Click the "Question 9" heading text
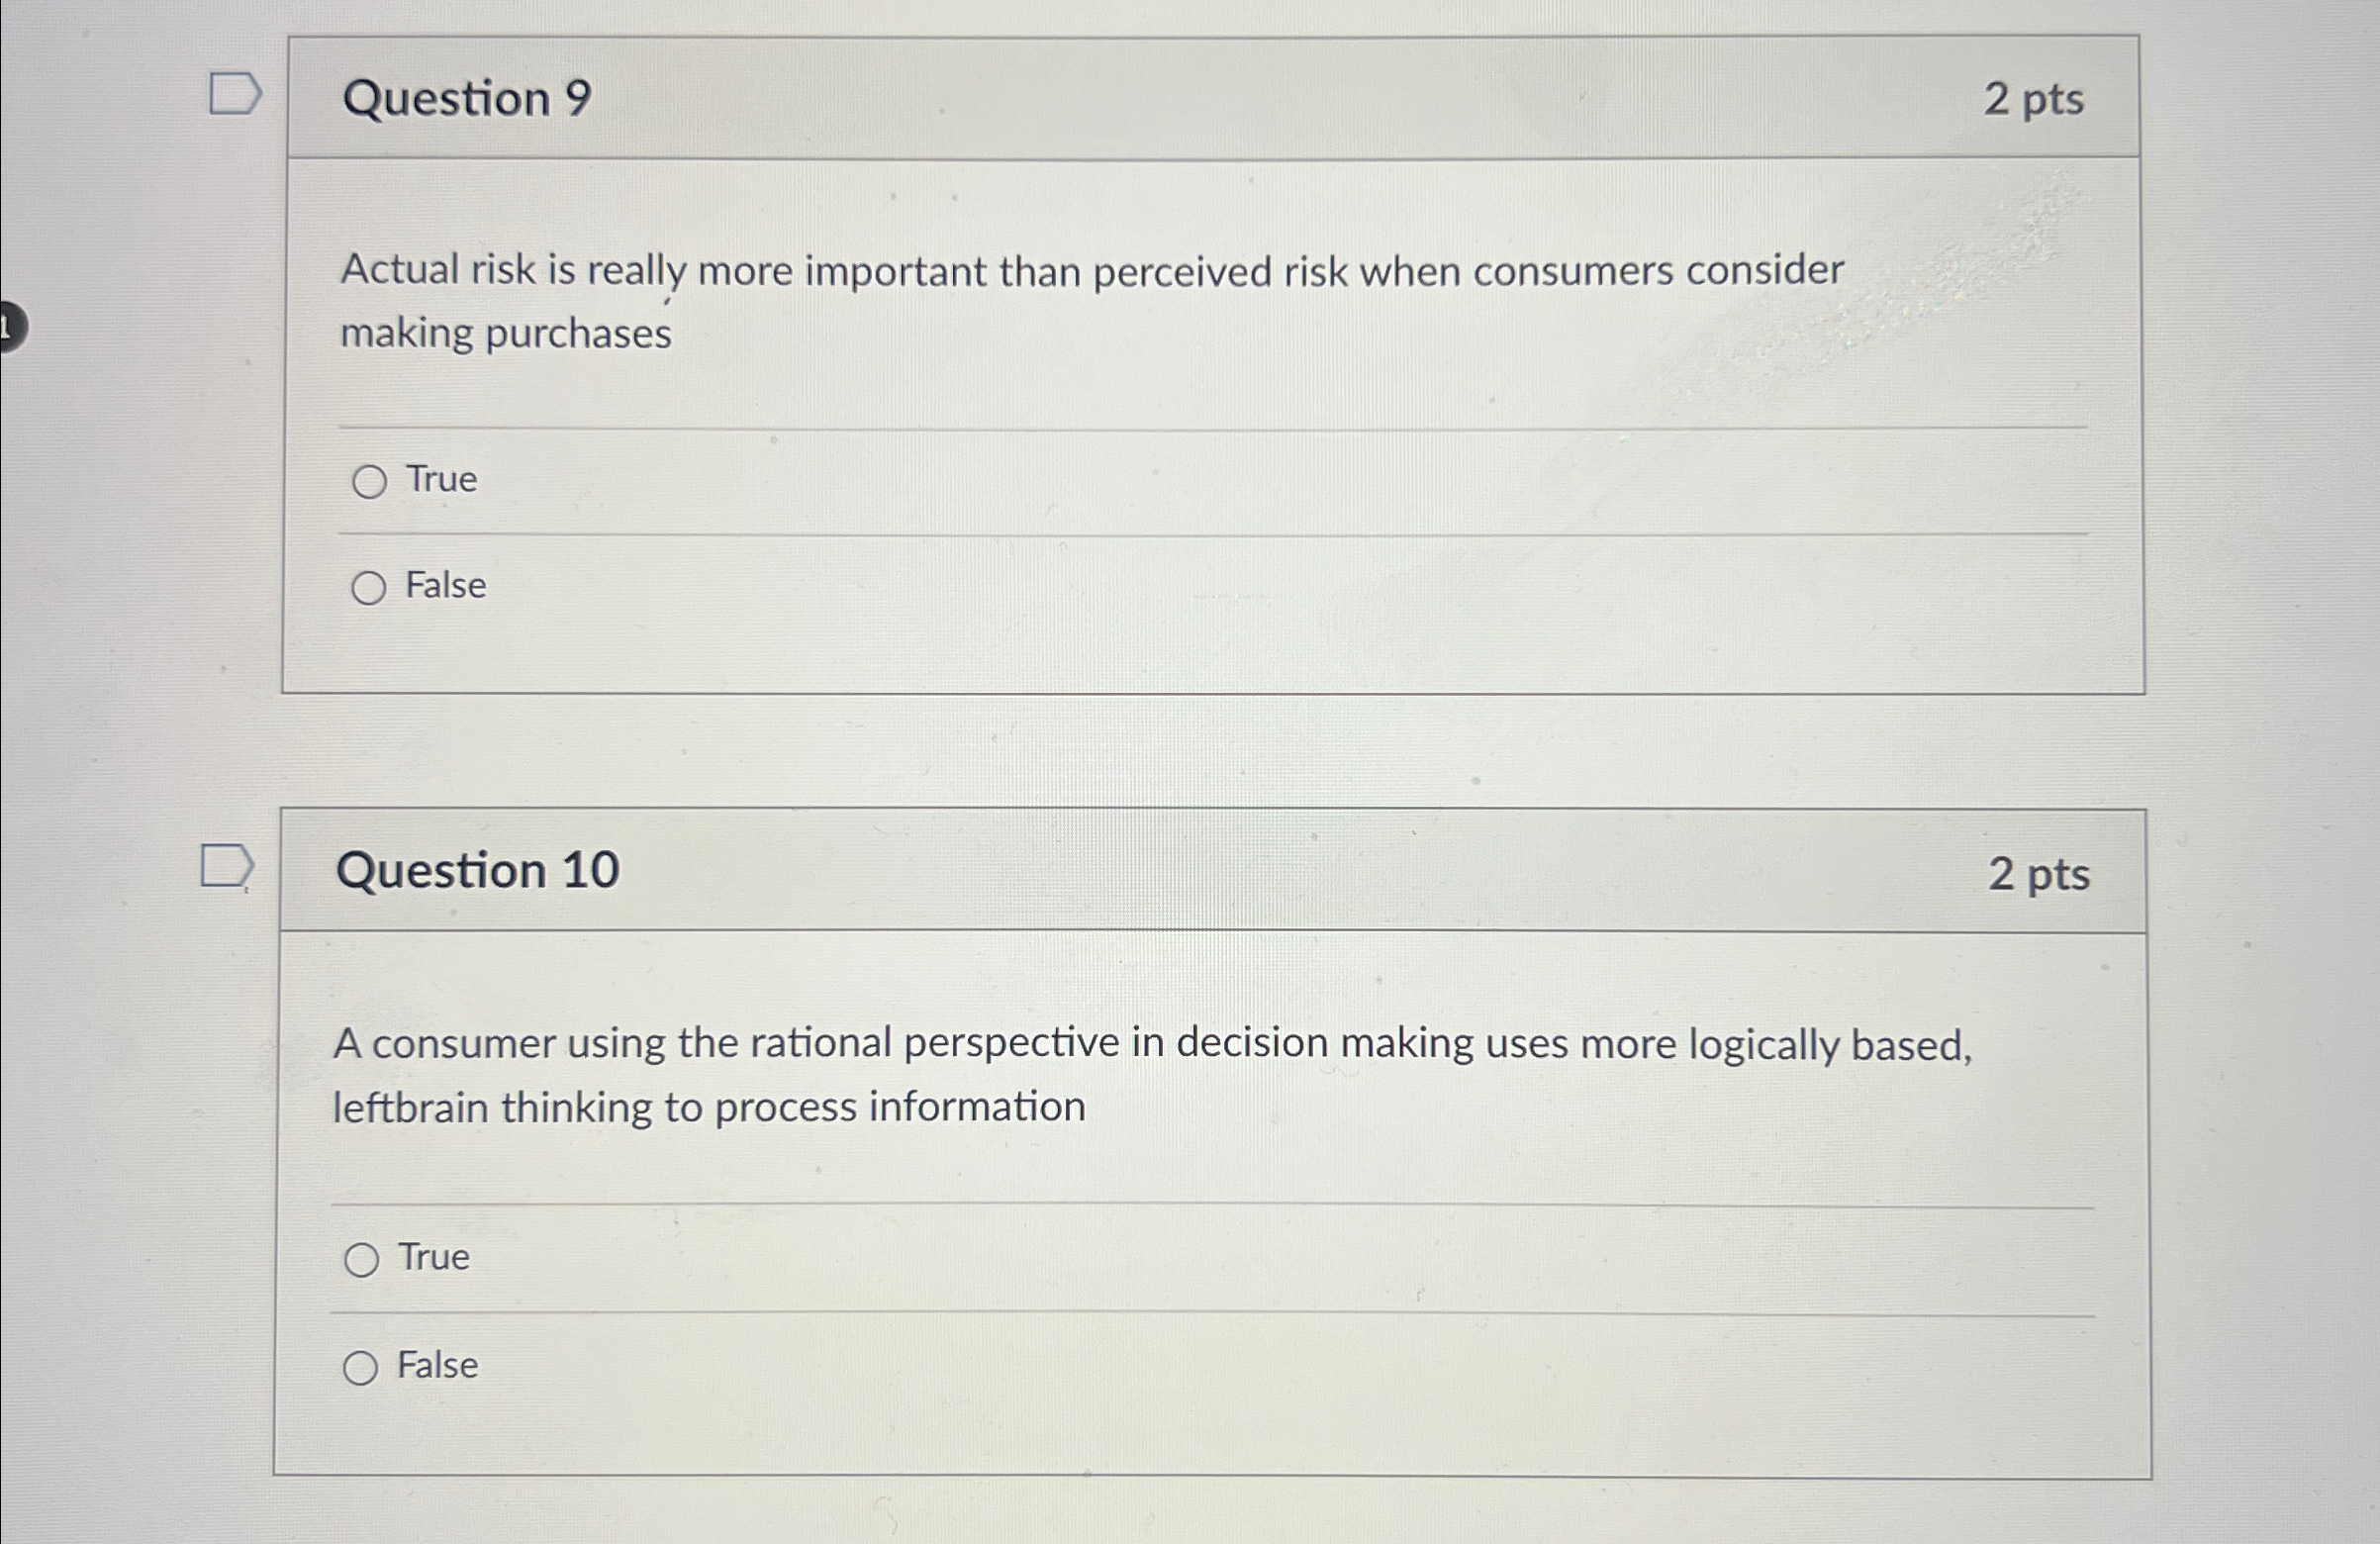Screen dimensions: 2380x1544 (x=467, y=99)
